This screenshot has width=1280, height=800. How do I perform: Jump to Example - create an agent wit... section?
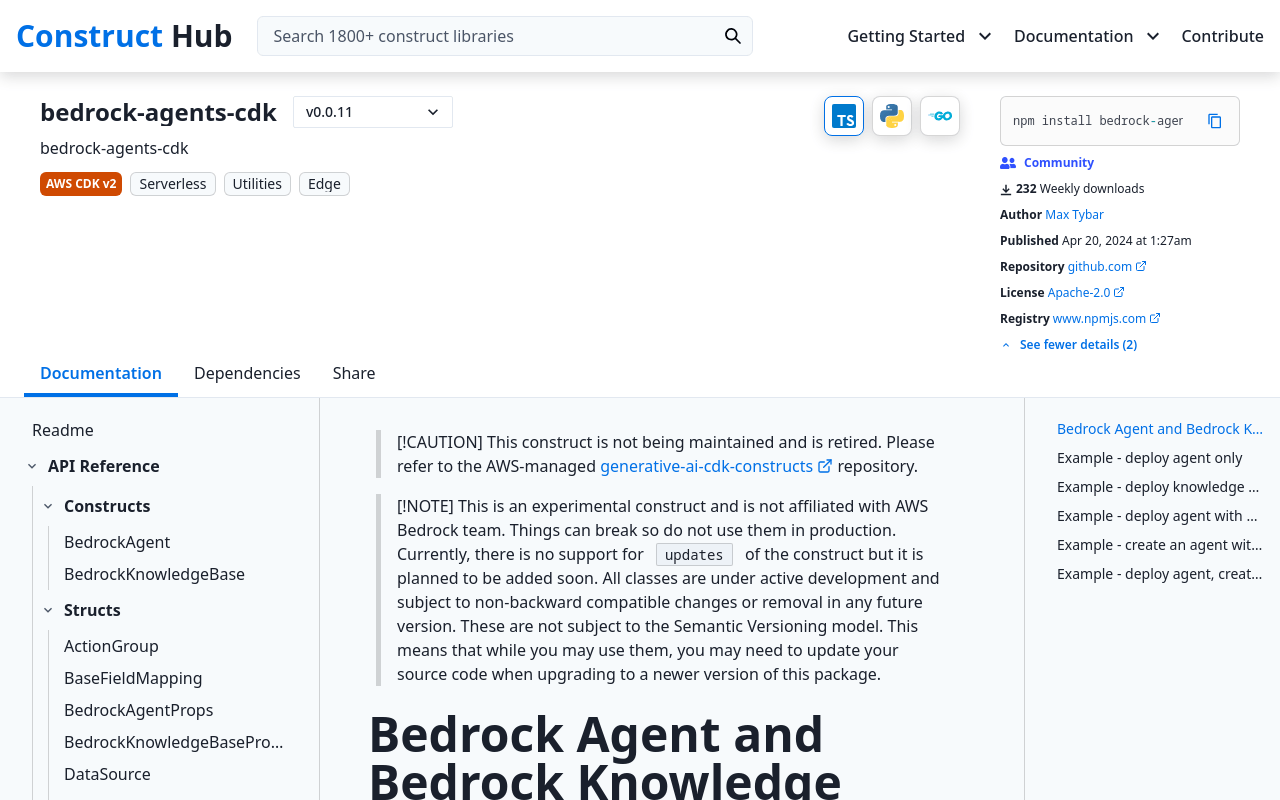click(x=1160, y=545)
